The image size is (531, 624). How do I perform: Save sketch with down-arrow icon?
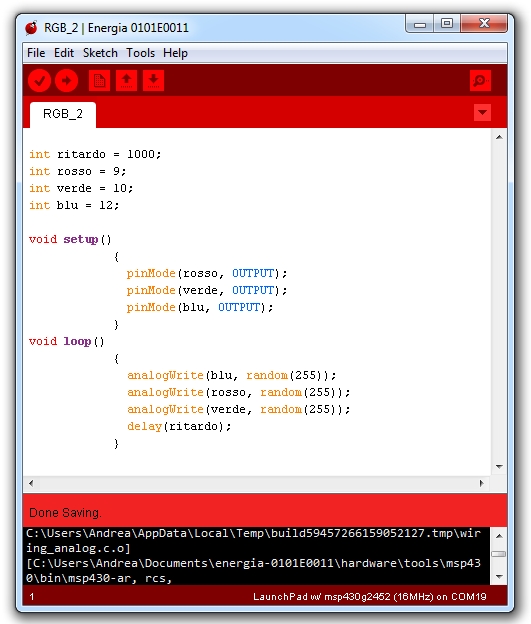point(154,81)
